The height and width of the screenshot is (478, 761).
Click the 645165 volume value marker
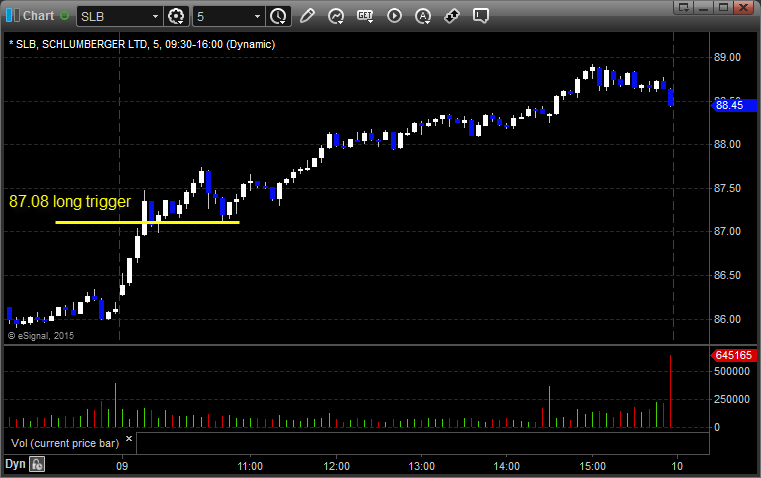[733, 355]
